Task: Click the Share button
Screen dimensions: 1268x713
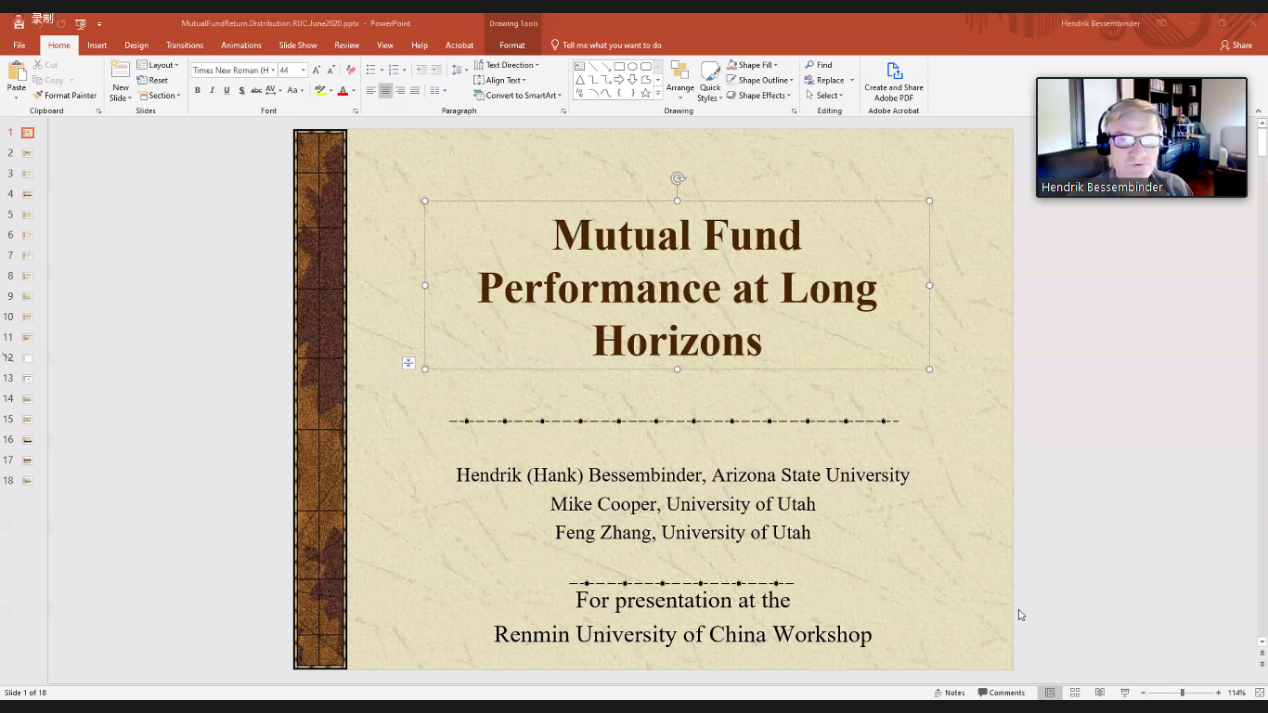Action: pos(1236,45)
